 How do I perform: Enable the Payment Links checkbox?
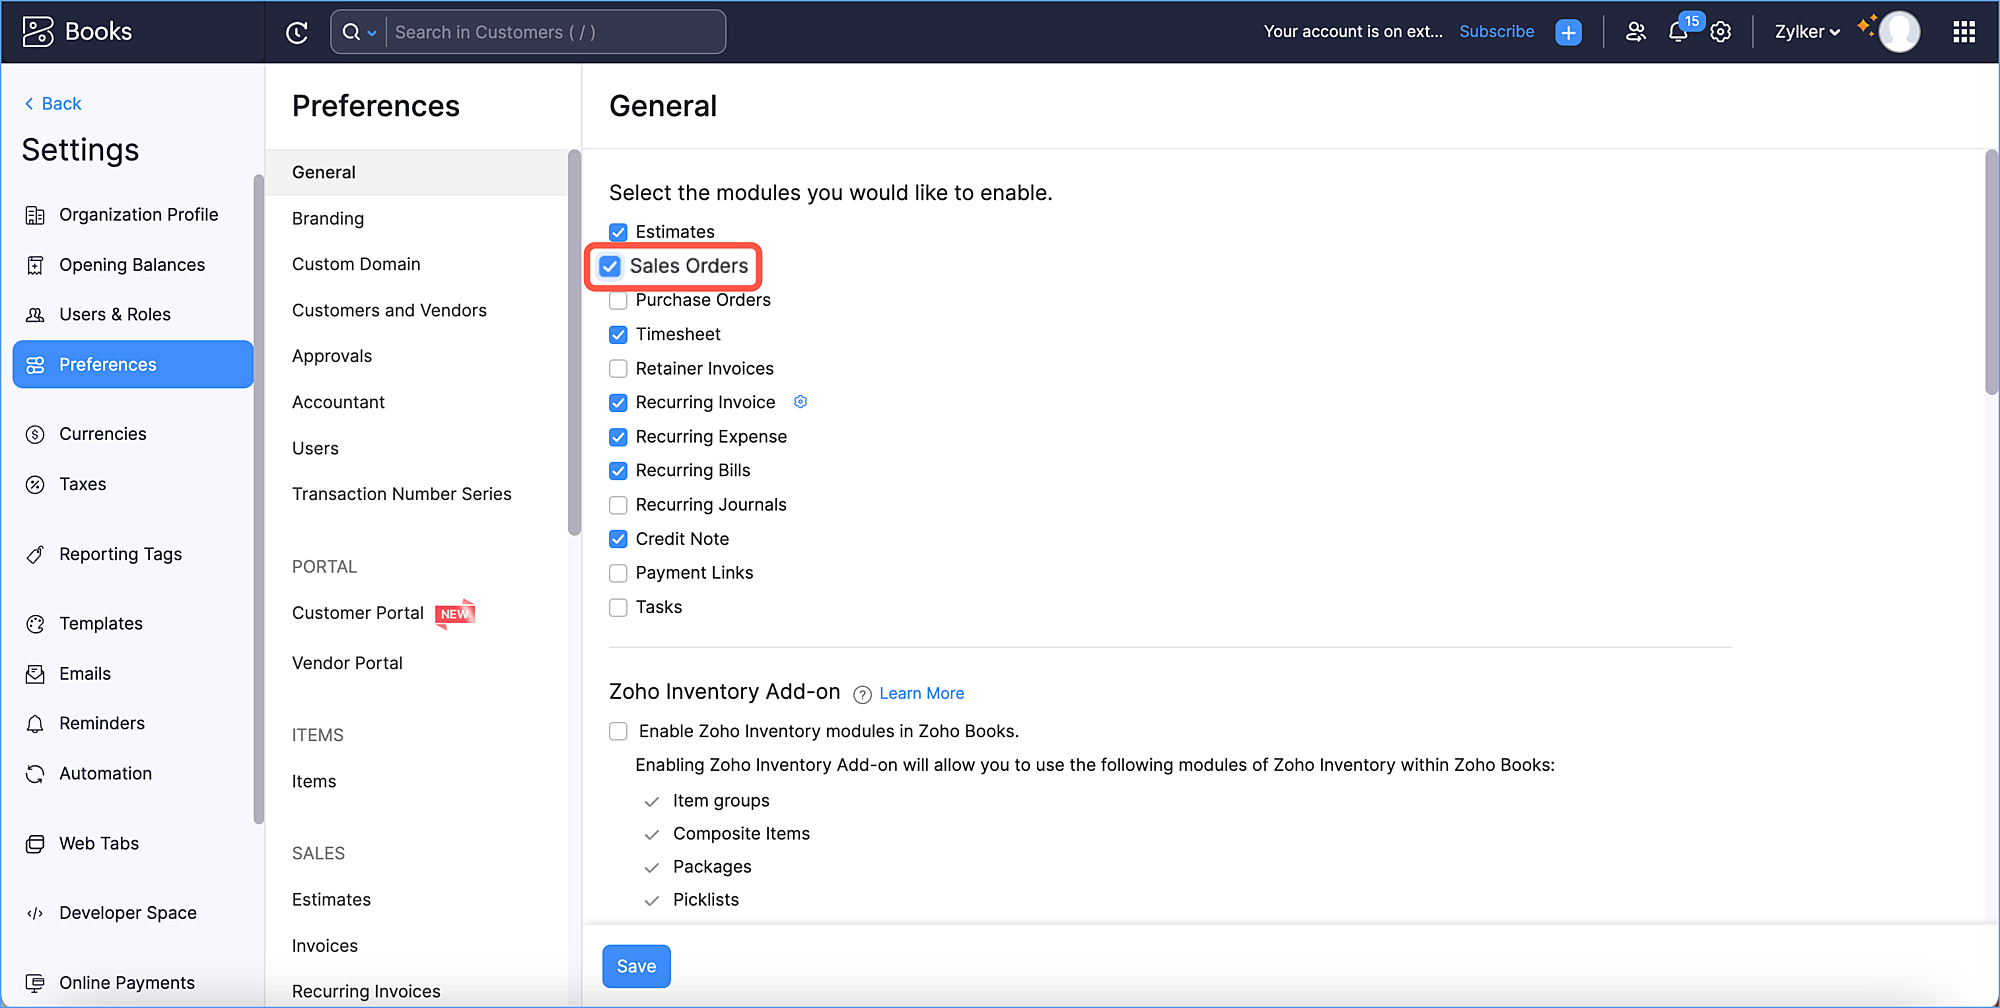tap(618, 573)
